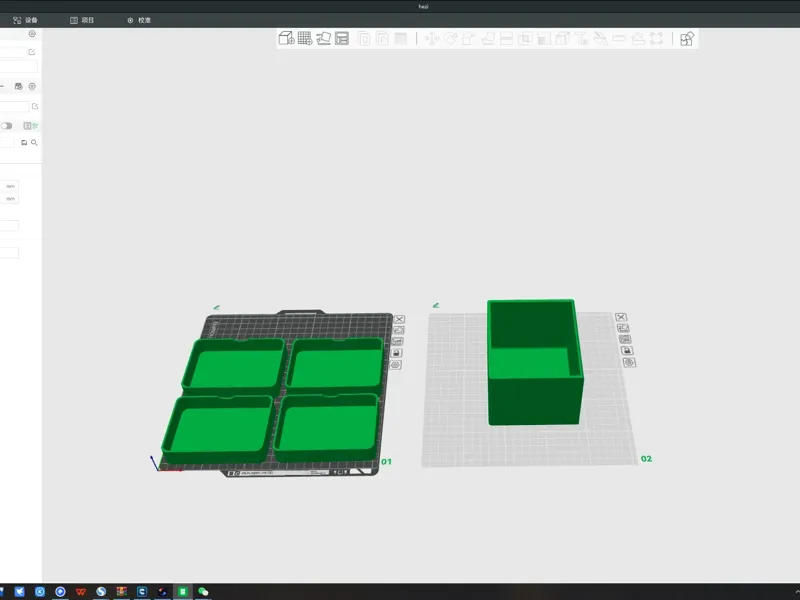Select the Lay on face tool
Image resolution: width=800 pixels, height=600 pixels.
pos(488,39)
